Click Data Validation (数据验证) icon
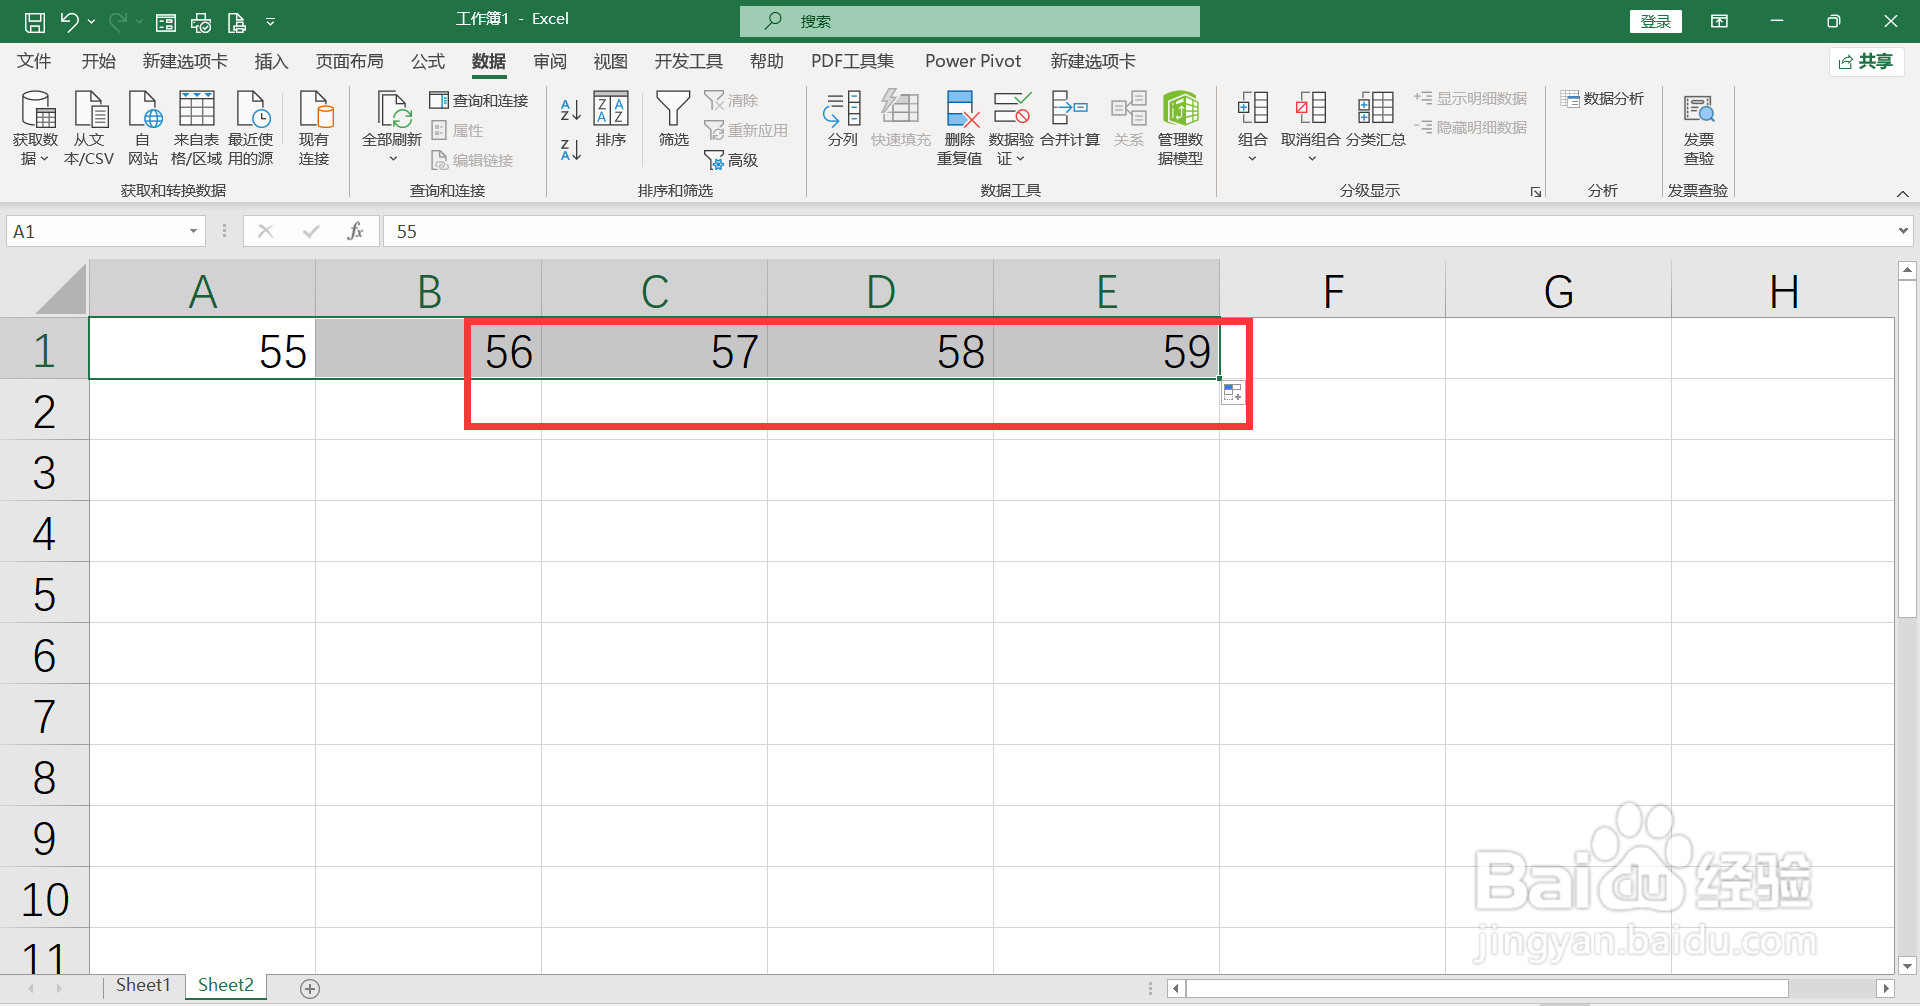Screen dimensions: 1920x1006 [1011, 118]
